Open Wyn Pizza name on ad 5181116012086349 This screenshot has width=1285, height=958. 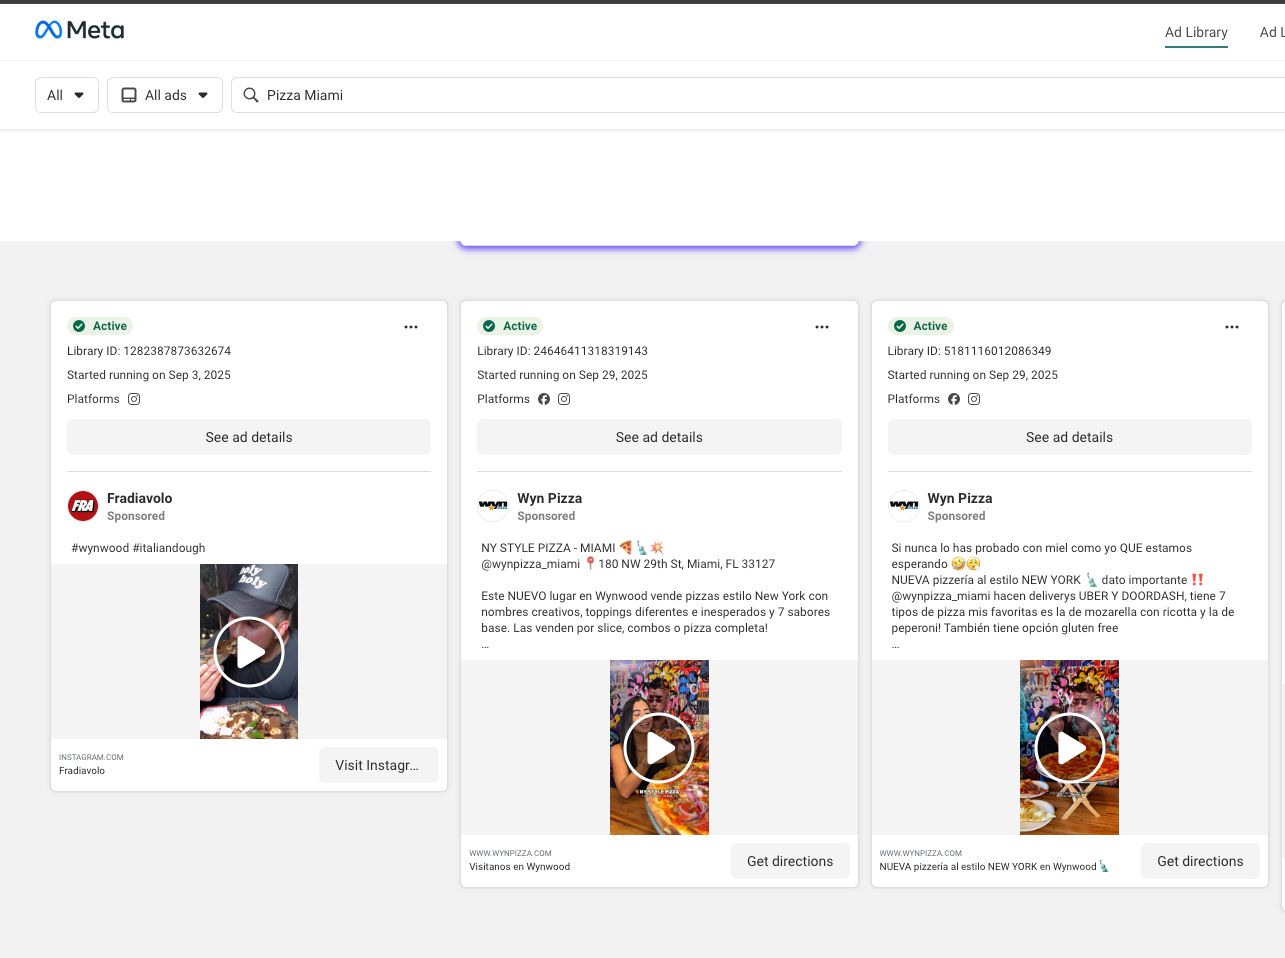click(960, 498)
